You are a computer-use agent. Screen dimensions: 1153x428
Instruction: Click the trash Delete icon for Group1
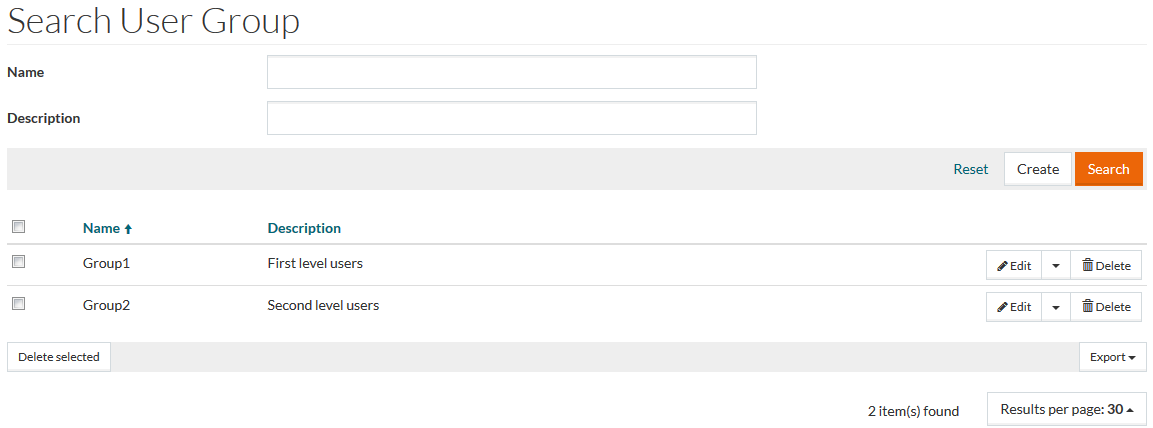pyautogui.click(x=1088, y=265)
